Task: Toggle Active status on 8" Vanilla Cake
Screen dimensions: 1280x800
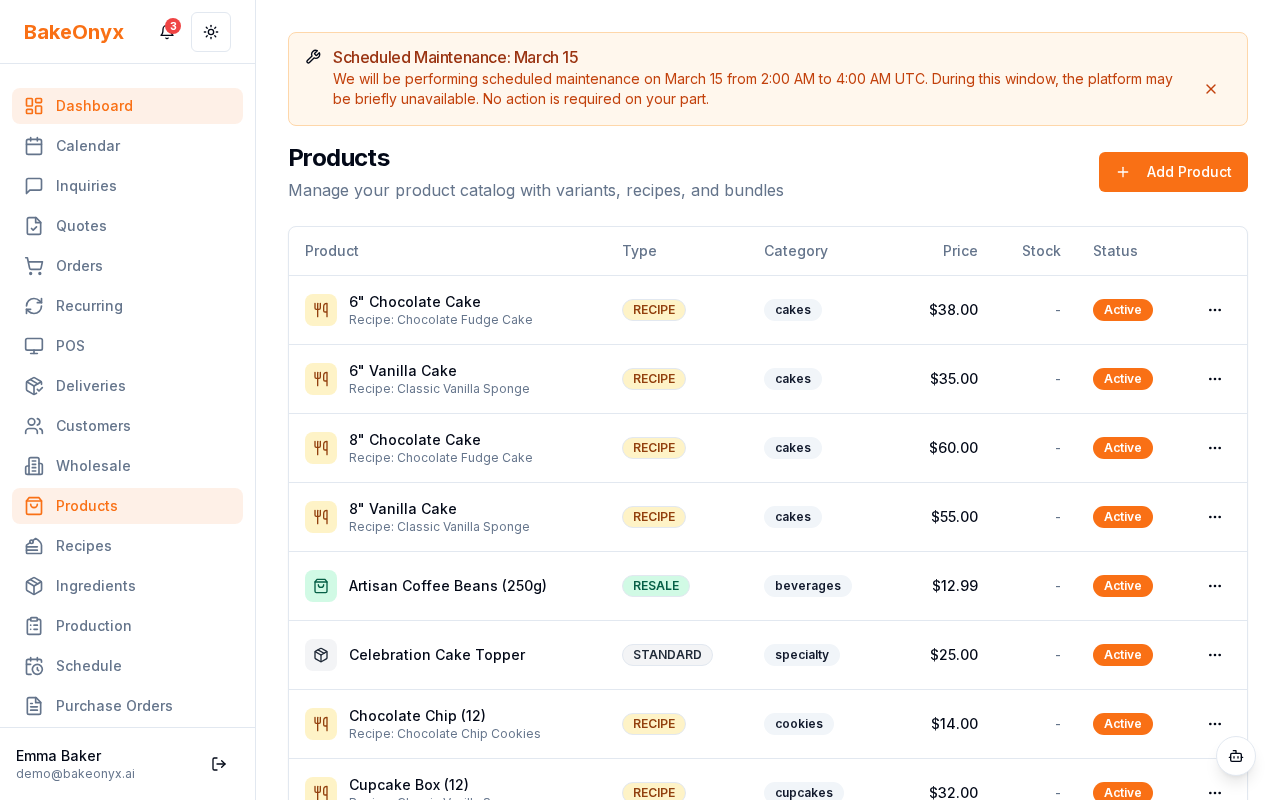Action: point(1122,517)
